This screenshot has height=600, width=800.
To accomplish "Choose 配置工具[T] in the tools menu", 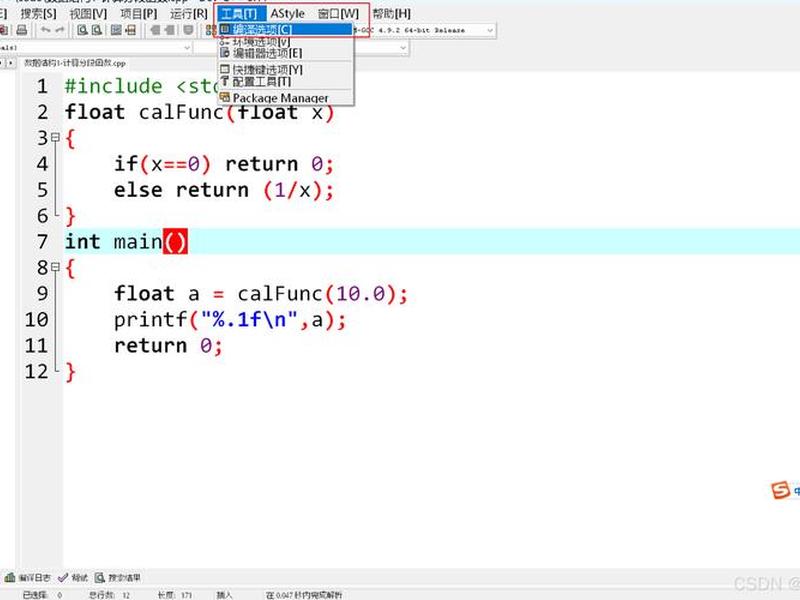I will [286, 81].
